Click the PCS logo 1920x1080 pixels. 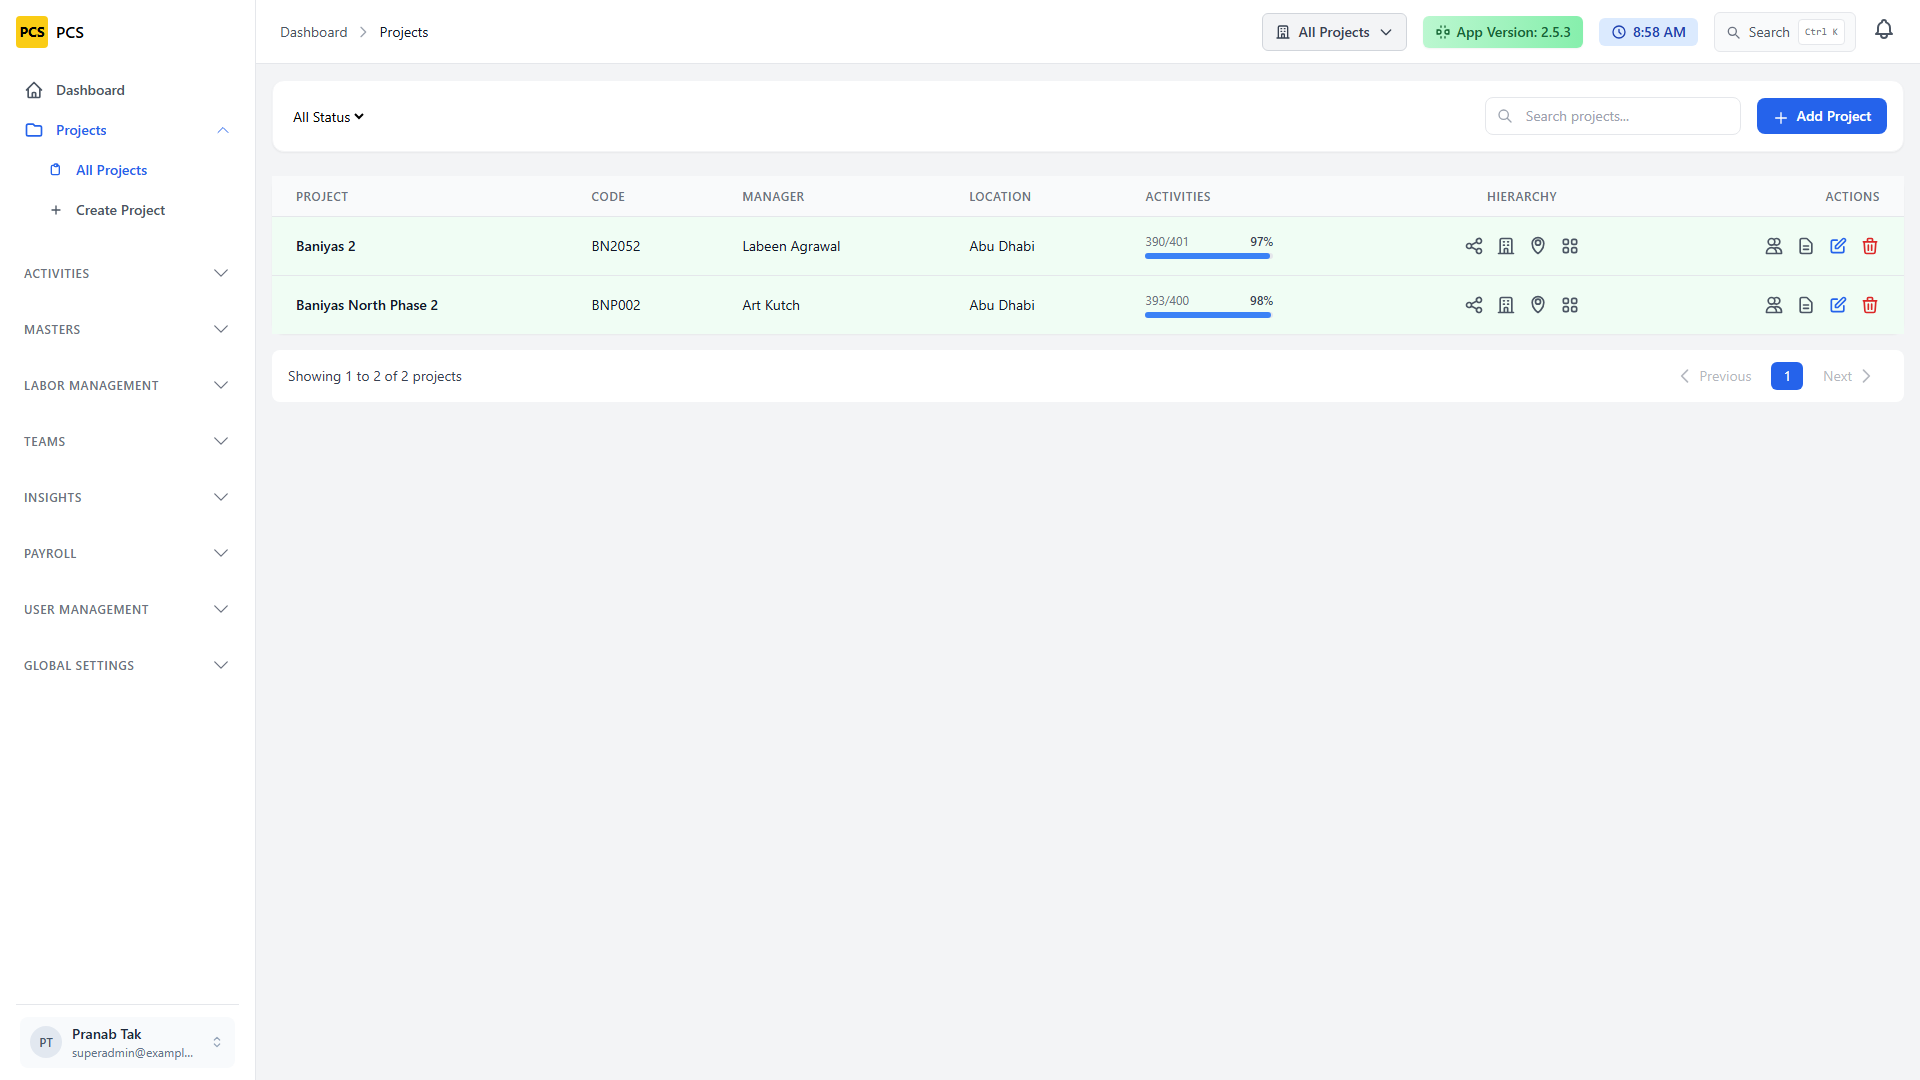click(32, 32)
